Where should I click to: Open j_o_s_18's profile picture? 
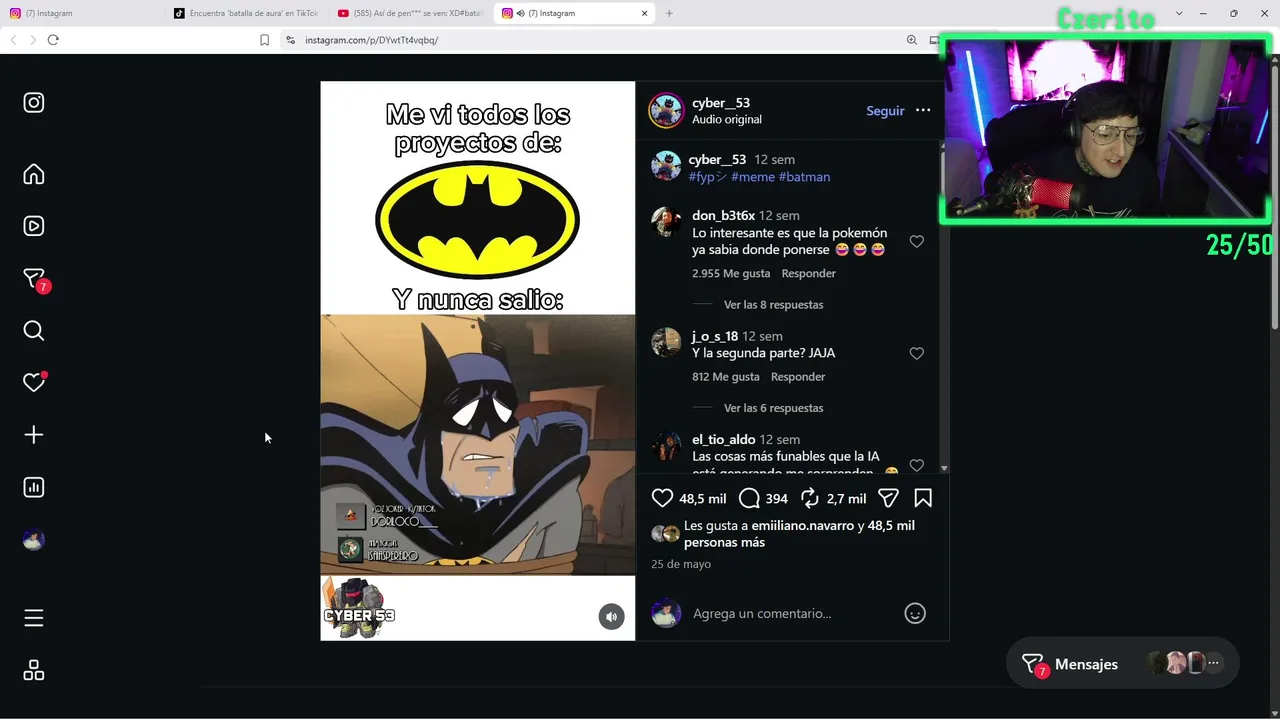pyautogui.click(x=666, y=342)
